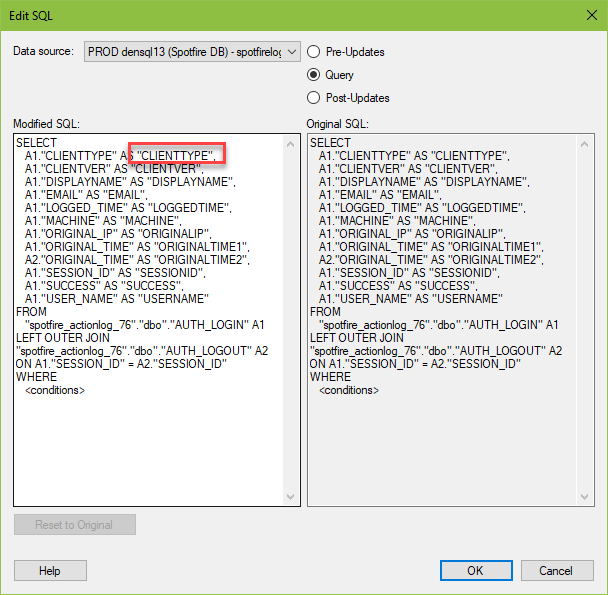Click the ORIGINALTIME2 line in Modified SQL
608x595 pixels.
pyautogui.click(x=137, y=259)
